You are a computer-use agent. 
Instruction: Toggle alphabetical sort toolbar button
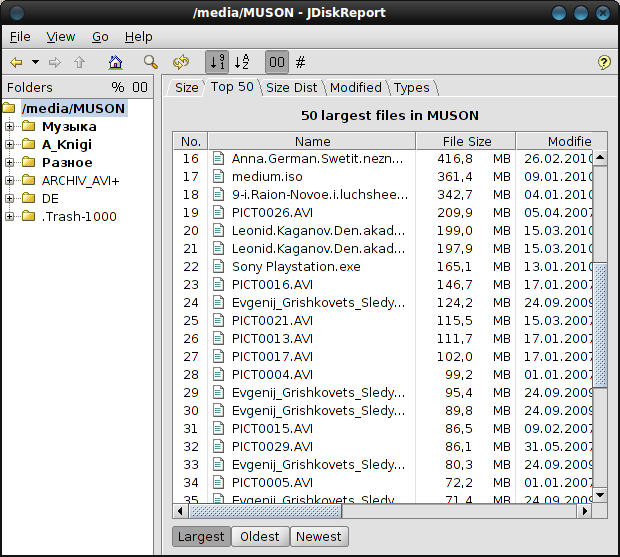pos(242,62)
